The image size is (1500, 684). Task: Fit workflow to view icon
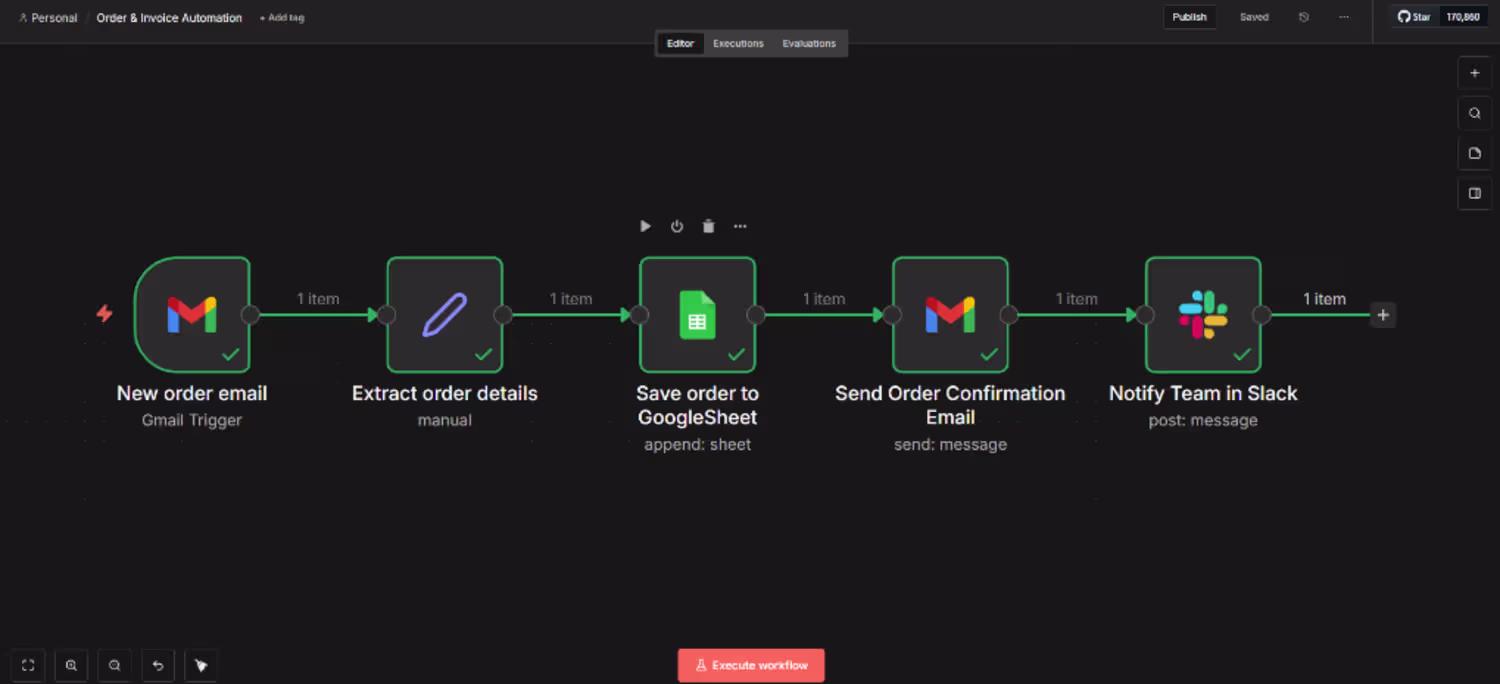tap(28, 665)
